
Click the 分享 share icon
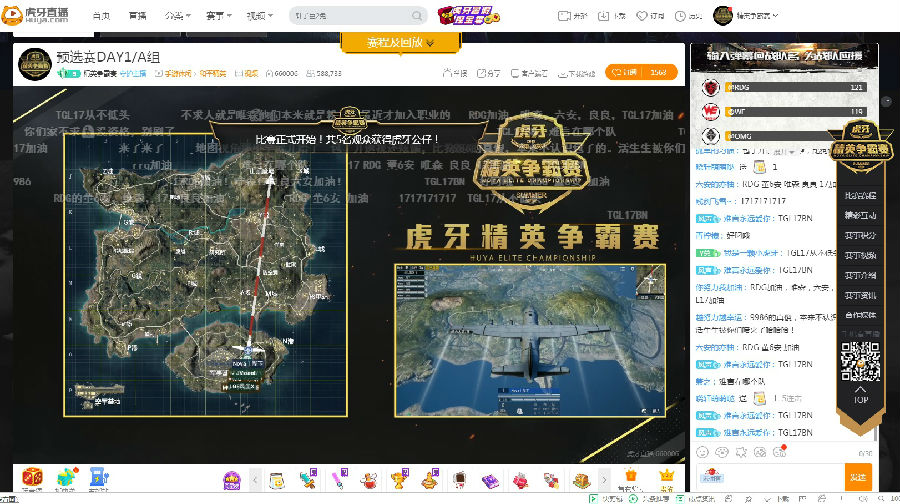click(488, 73)
